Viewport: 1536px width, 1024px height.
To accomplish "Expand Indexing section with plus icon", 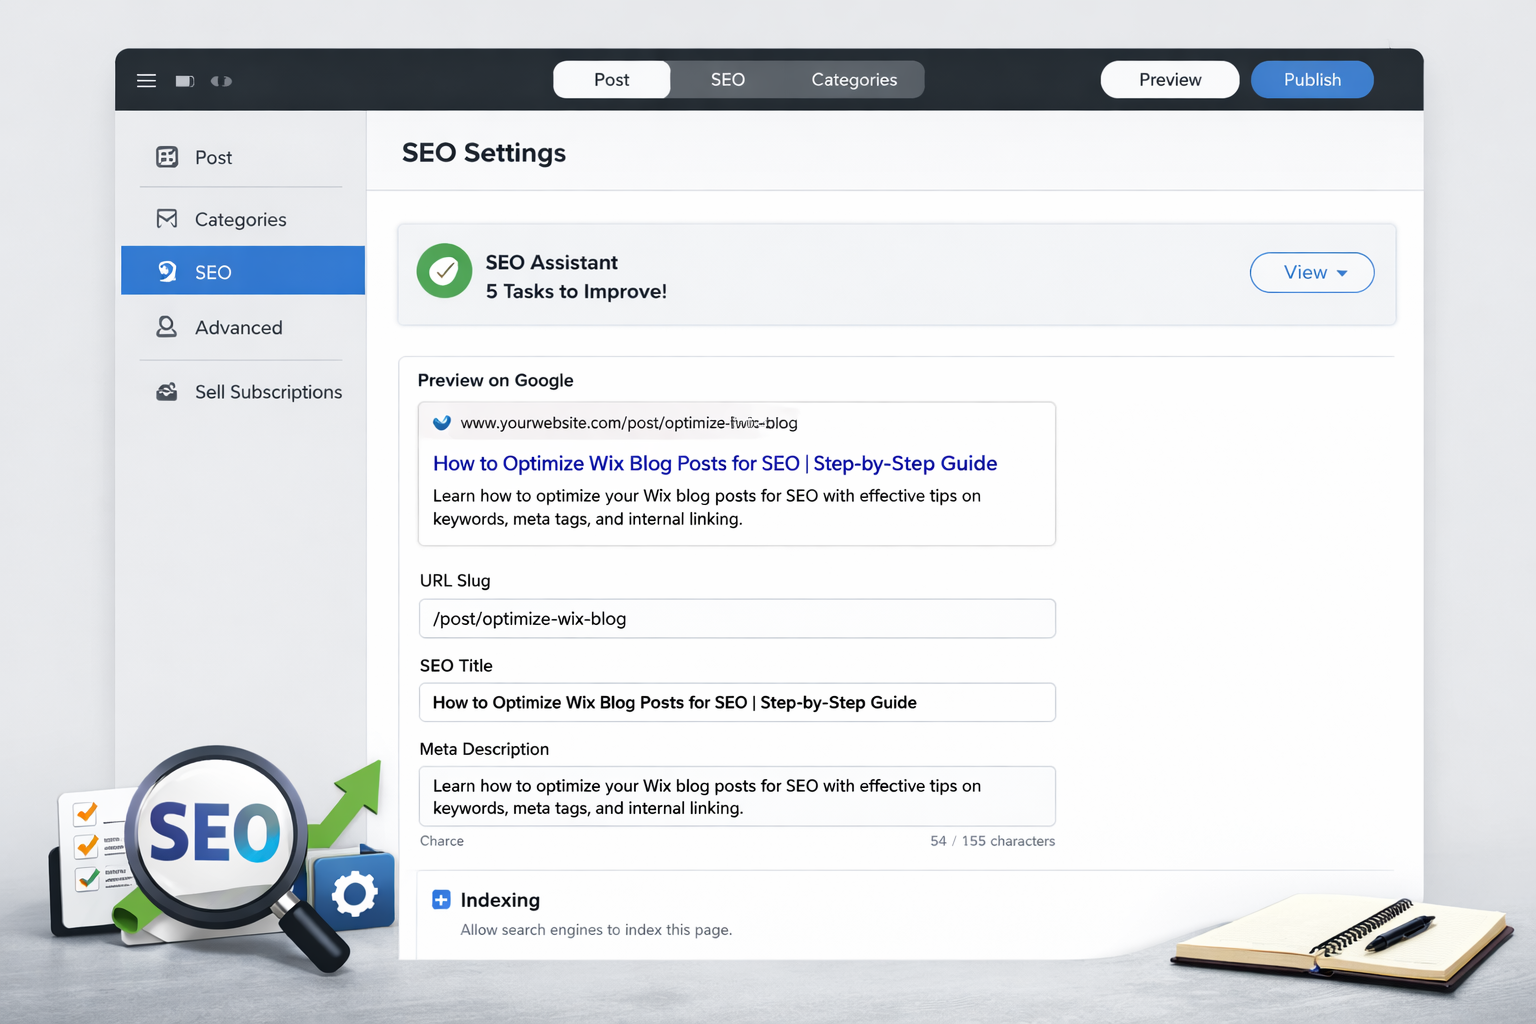I will pyautogui.click(x=441, y=900).
